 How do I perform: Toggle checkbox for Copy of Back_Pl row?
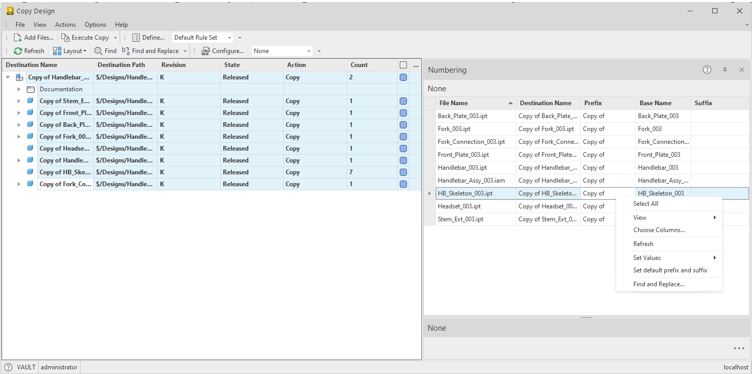tap(403, 124)
